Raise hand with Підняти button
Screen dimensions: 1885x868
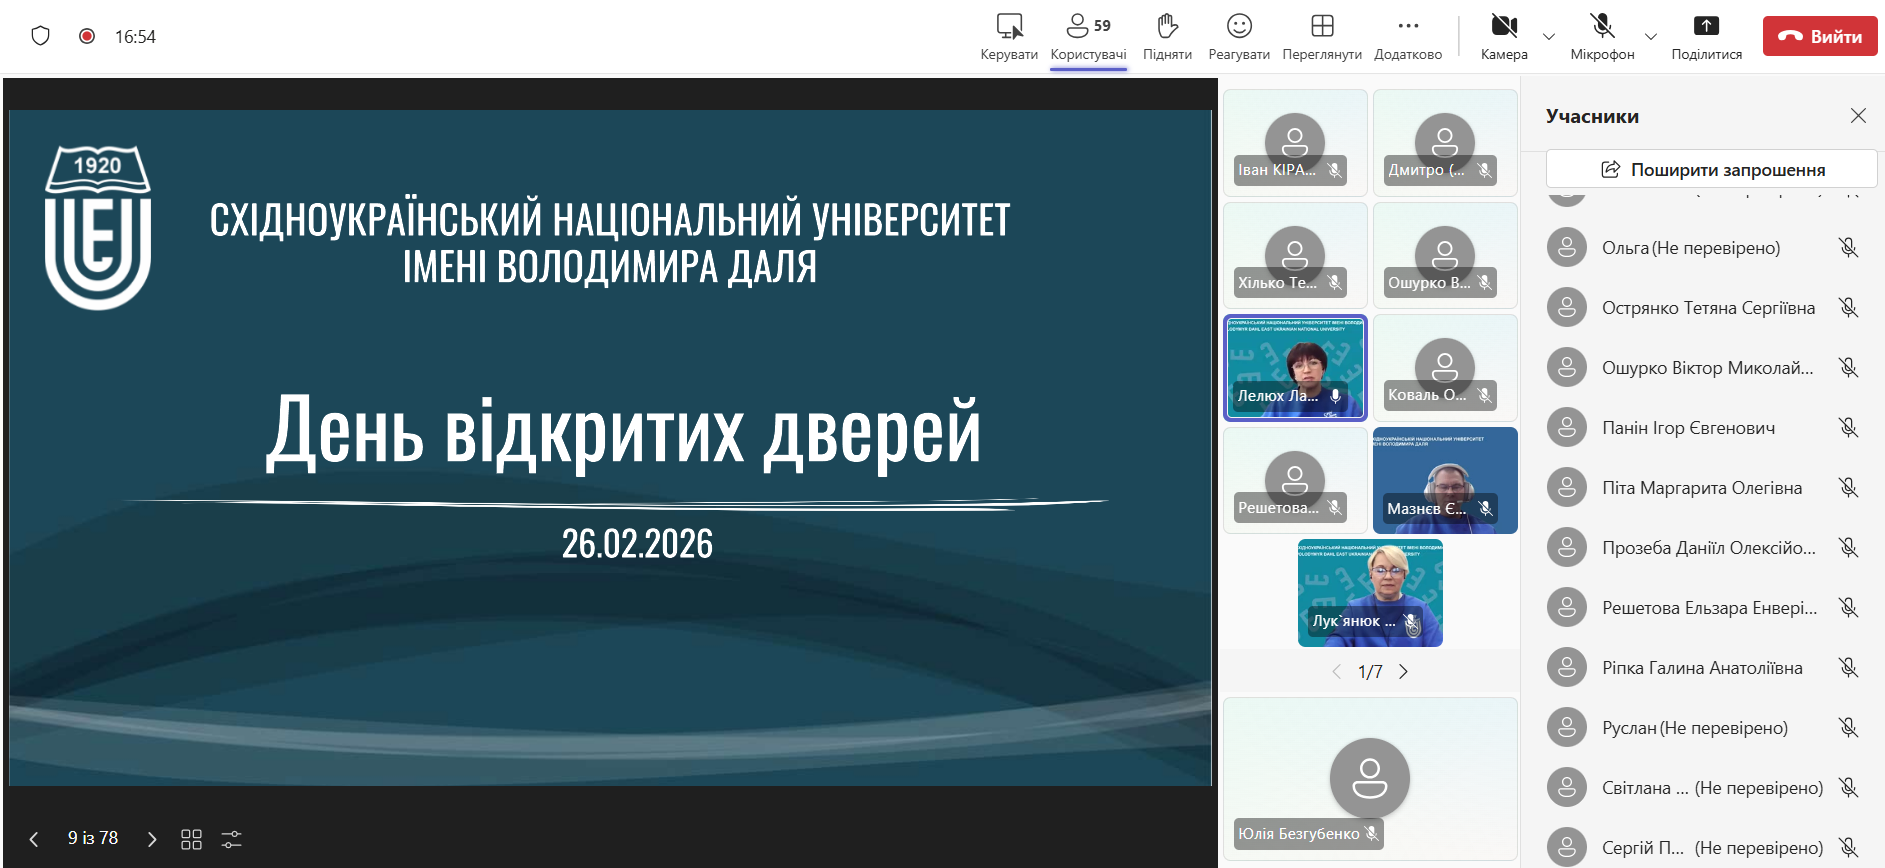point(1167,37)
